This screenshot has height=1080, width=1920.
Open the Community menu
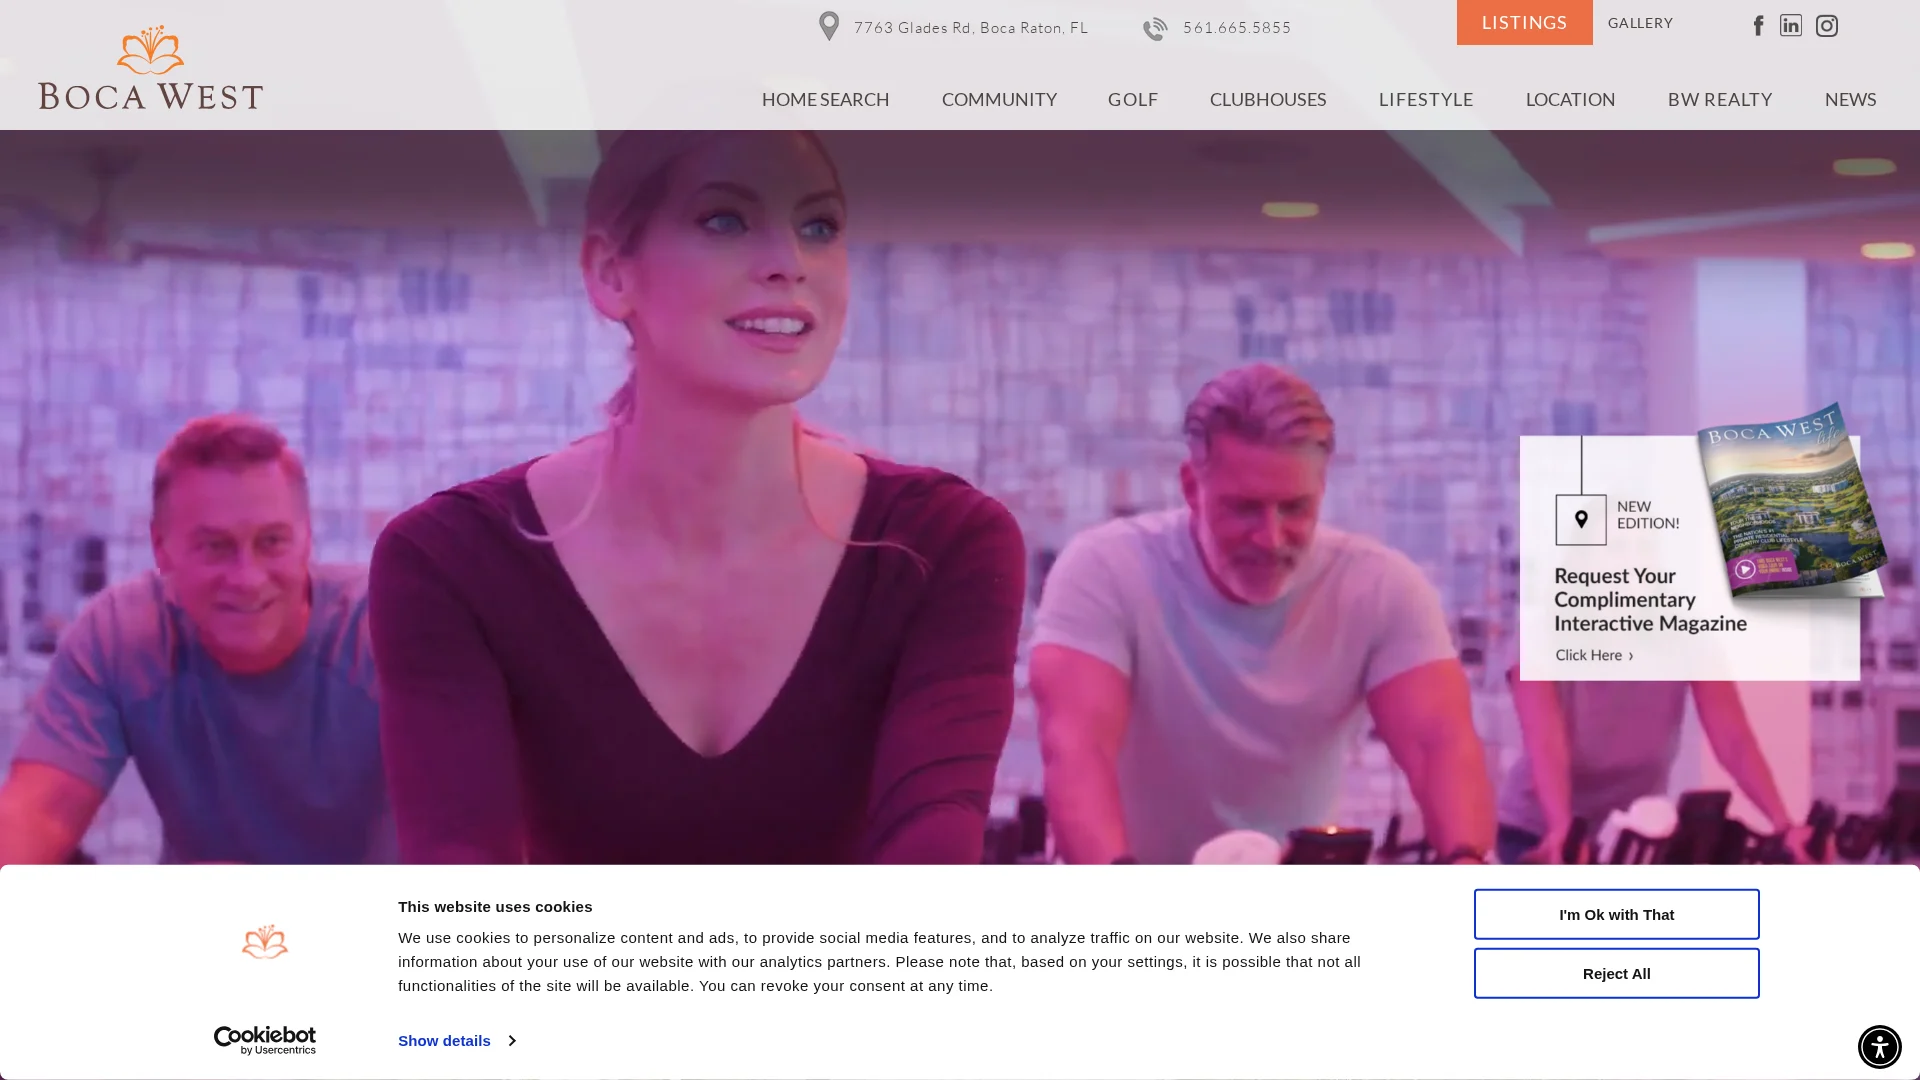pos(999,100)
